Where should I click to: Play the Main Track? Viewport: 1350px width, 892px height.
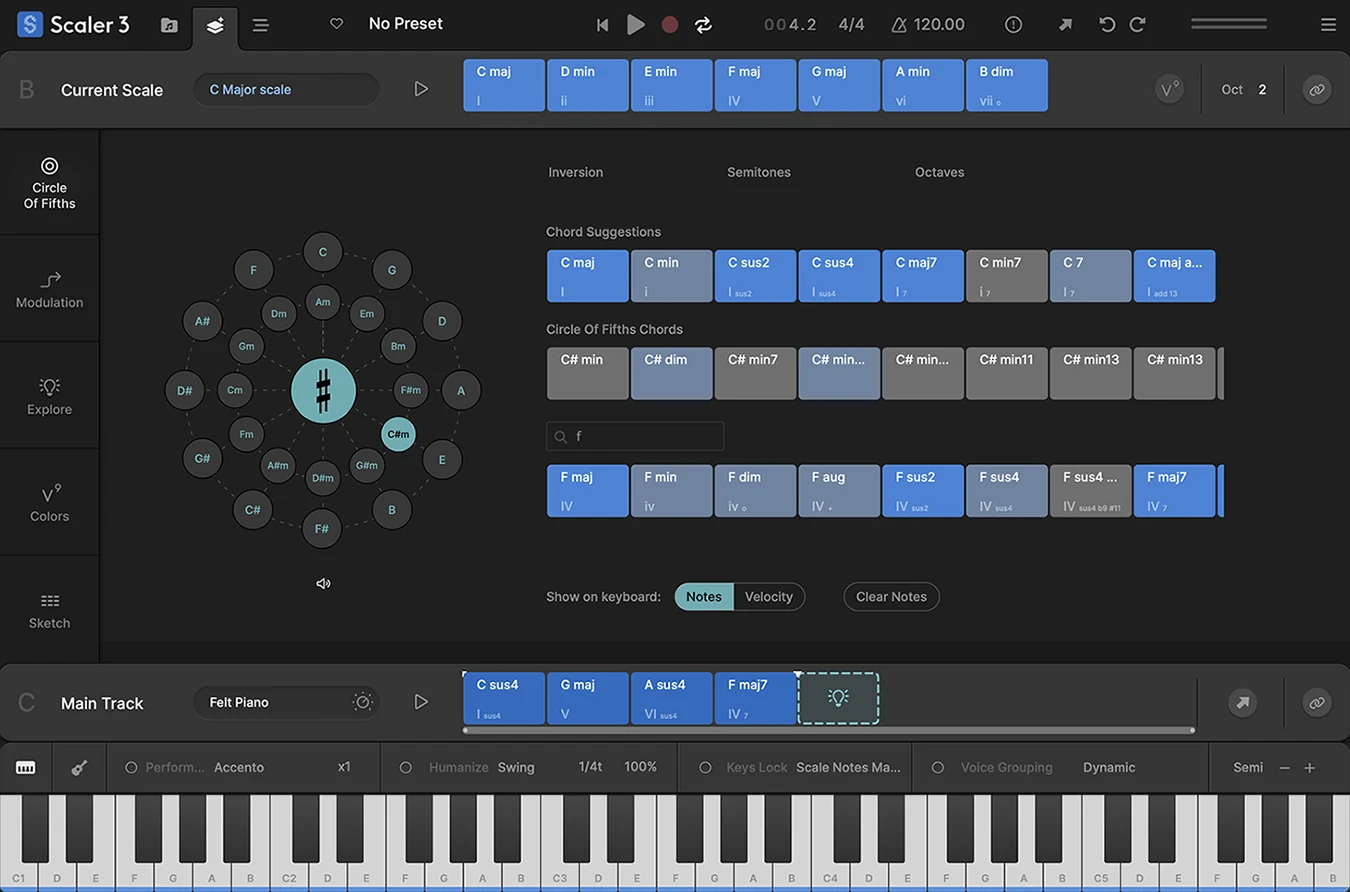421,702
